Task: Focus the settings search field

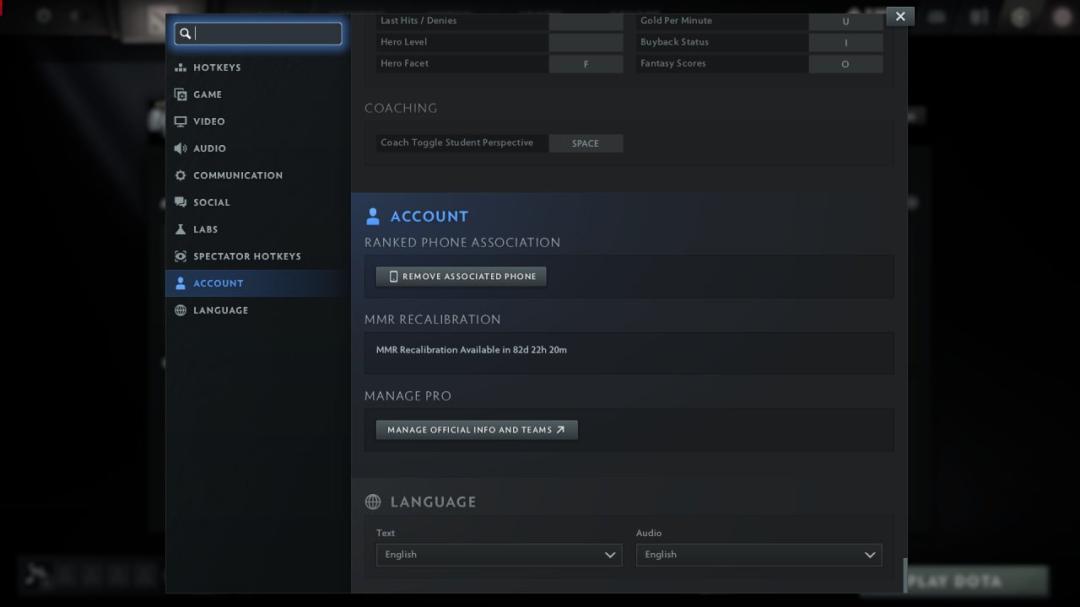Action: coord(258,33)
